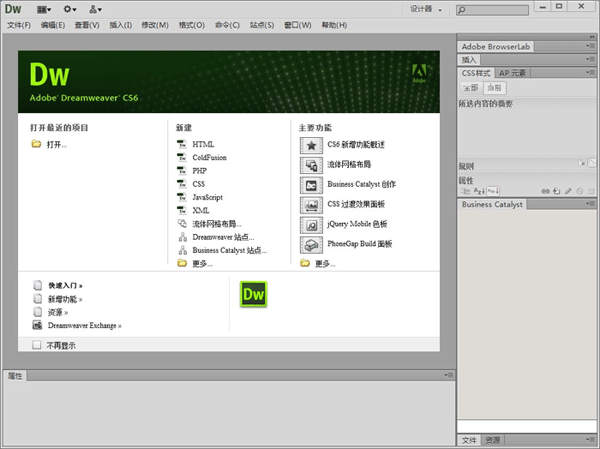Click the search input field
This screenshot has height=449, width=600.
530,10
